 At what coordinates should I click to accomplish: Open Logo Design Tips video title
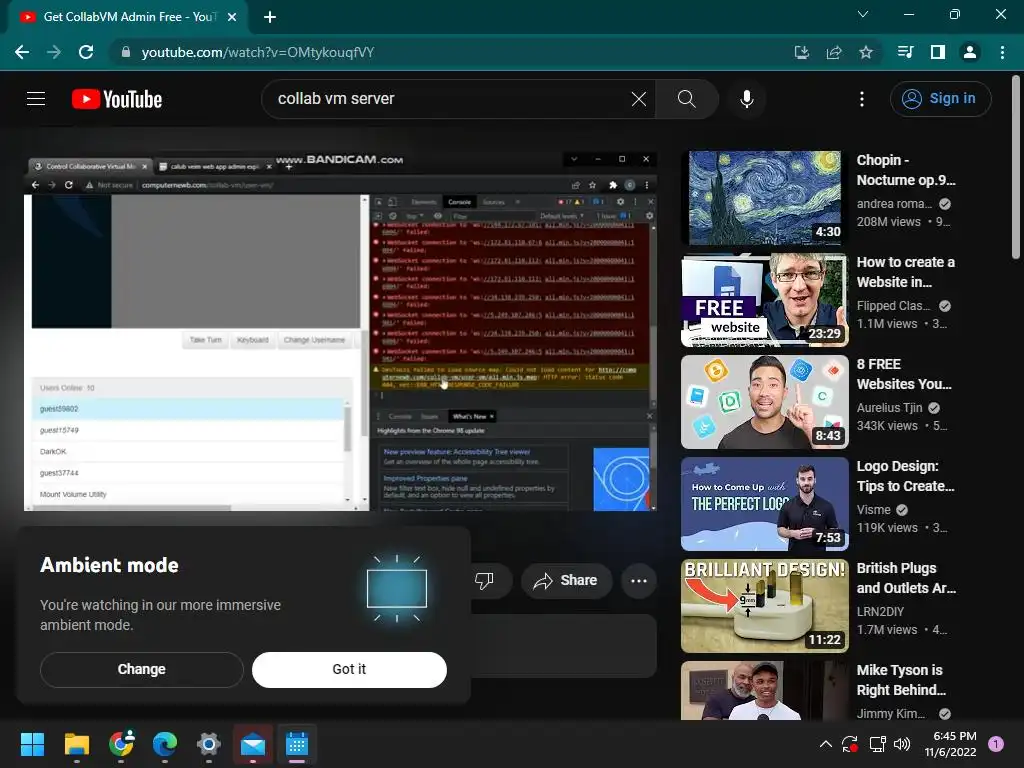coord(905,476)
